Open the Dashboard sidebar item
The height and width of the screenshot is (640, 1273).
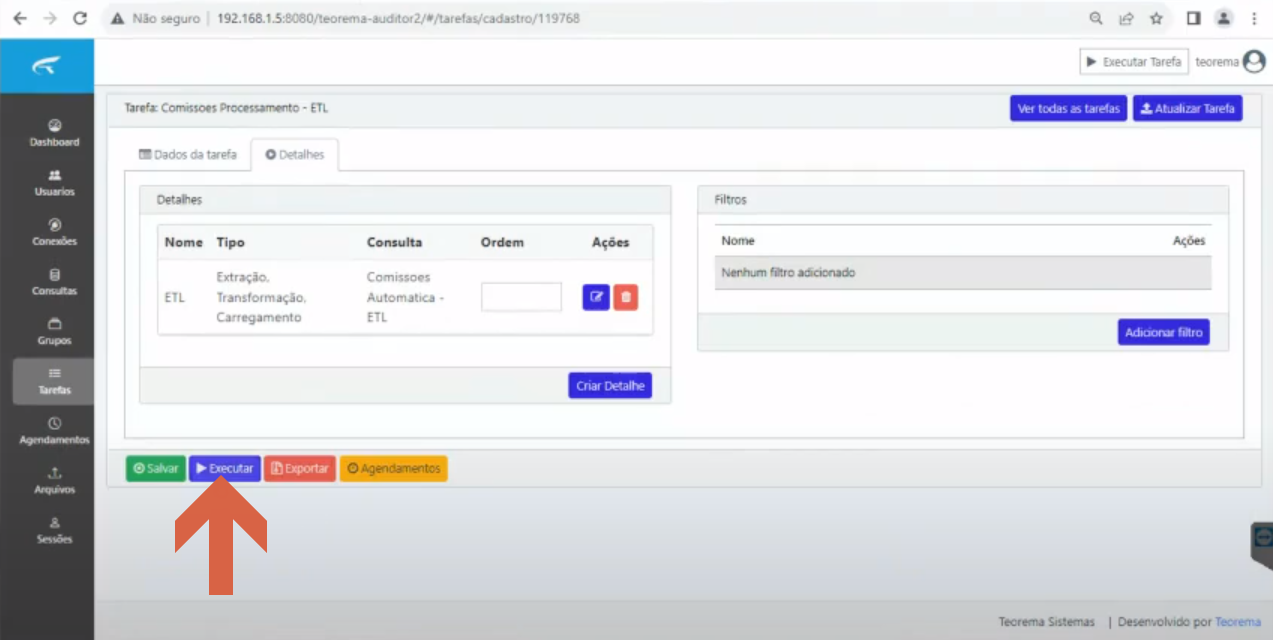[x=54, y=133]
